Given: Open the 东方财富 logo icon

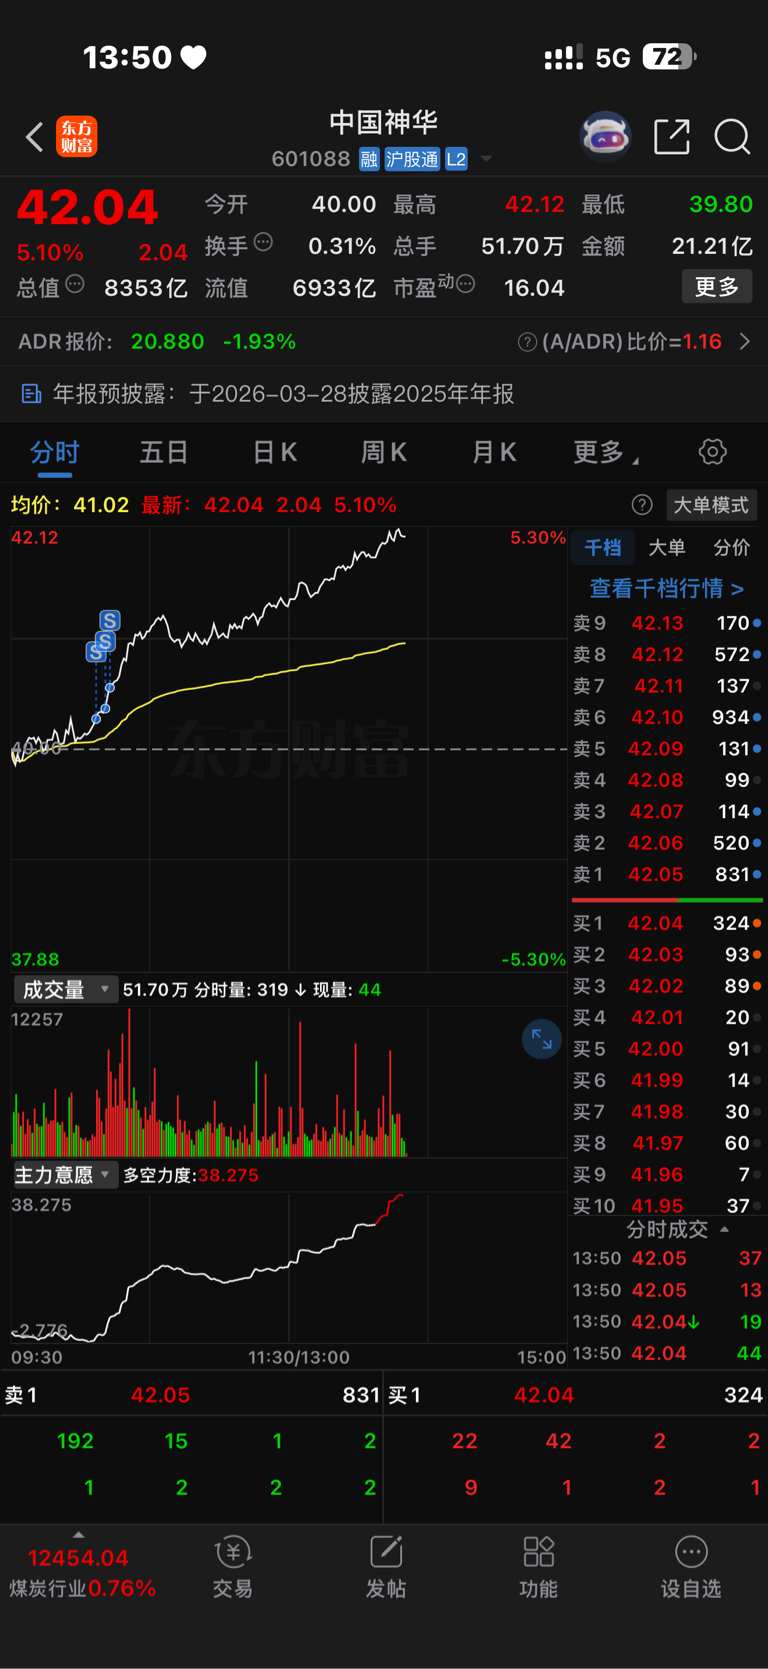Looking at the screenshot, I should (77, 137).
